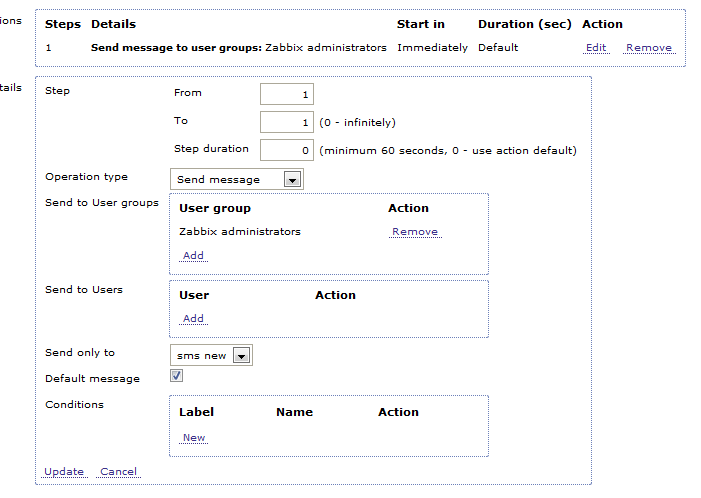
Task: Click Zabbix administrators in User group table
Action: click(x=239, y=232)
